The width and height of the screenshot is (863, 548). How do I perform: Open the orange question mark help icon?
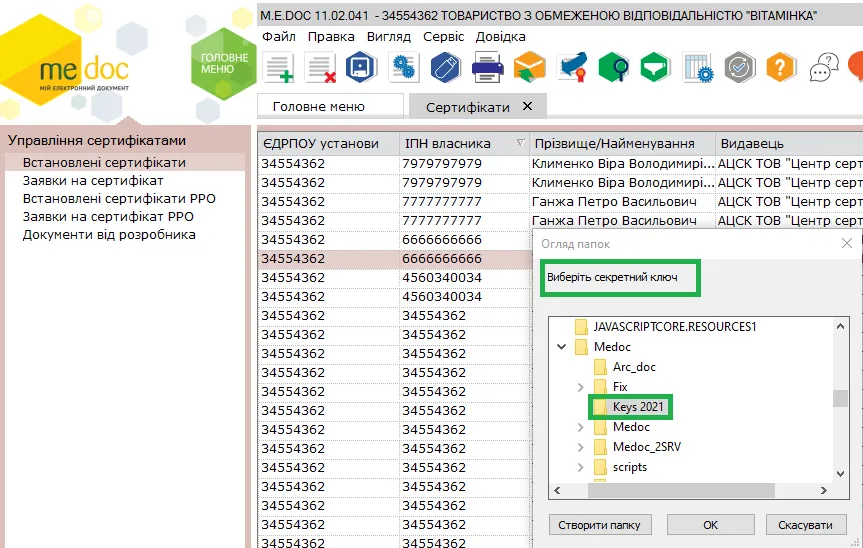click(x=781, y=68)
